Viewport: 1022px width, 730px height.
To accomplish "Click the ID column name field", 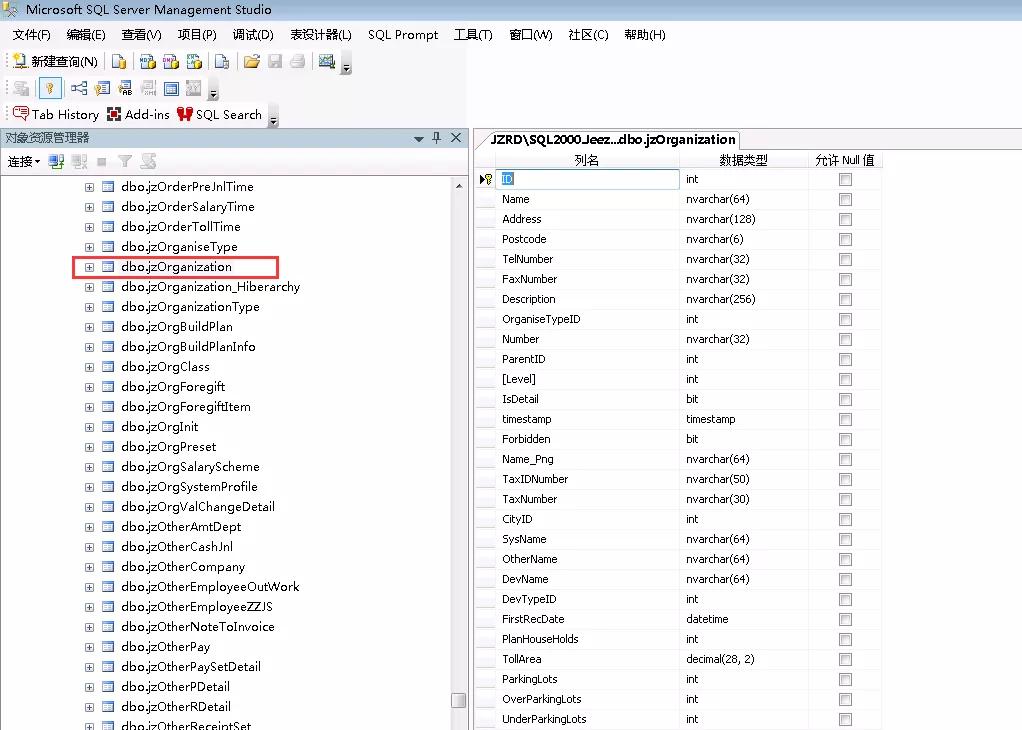I will click(587, 179).
